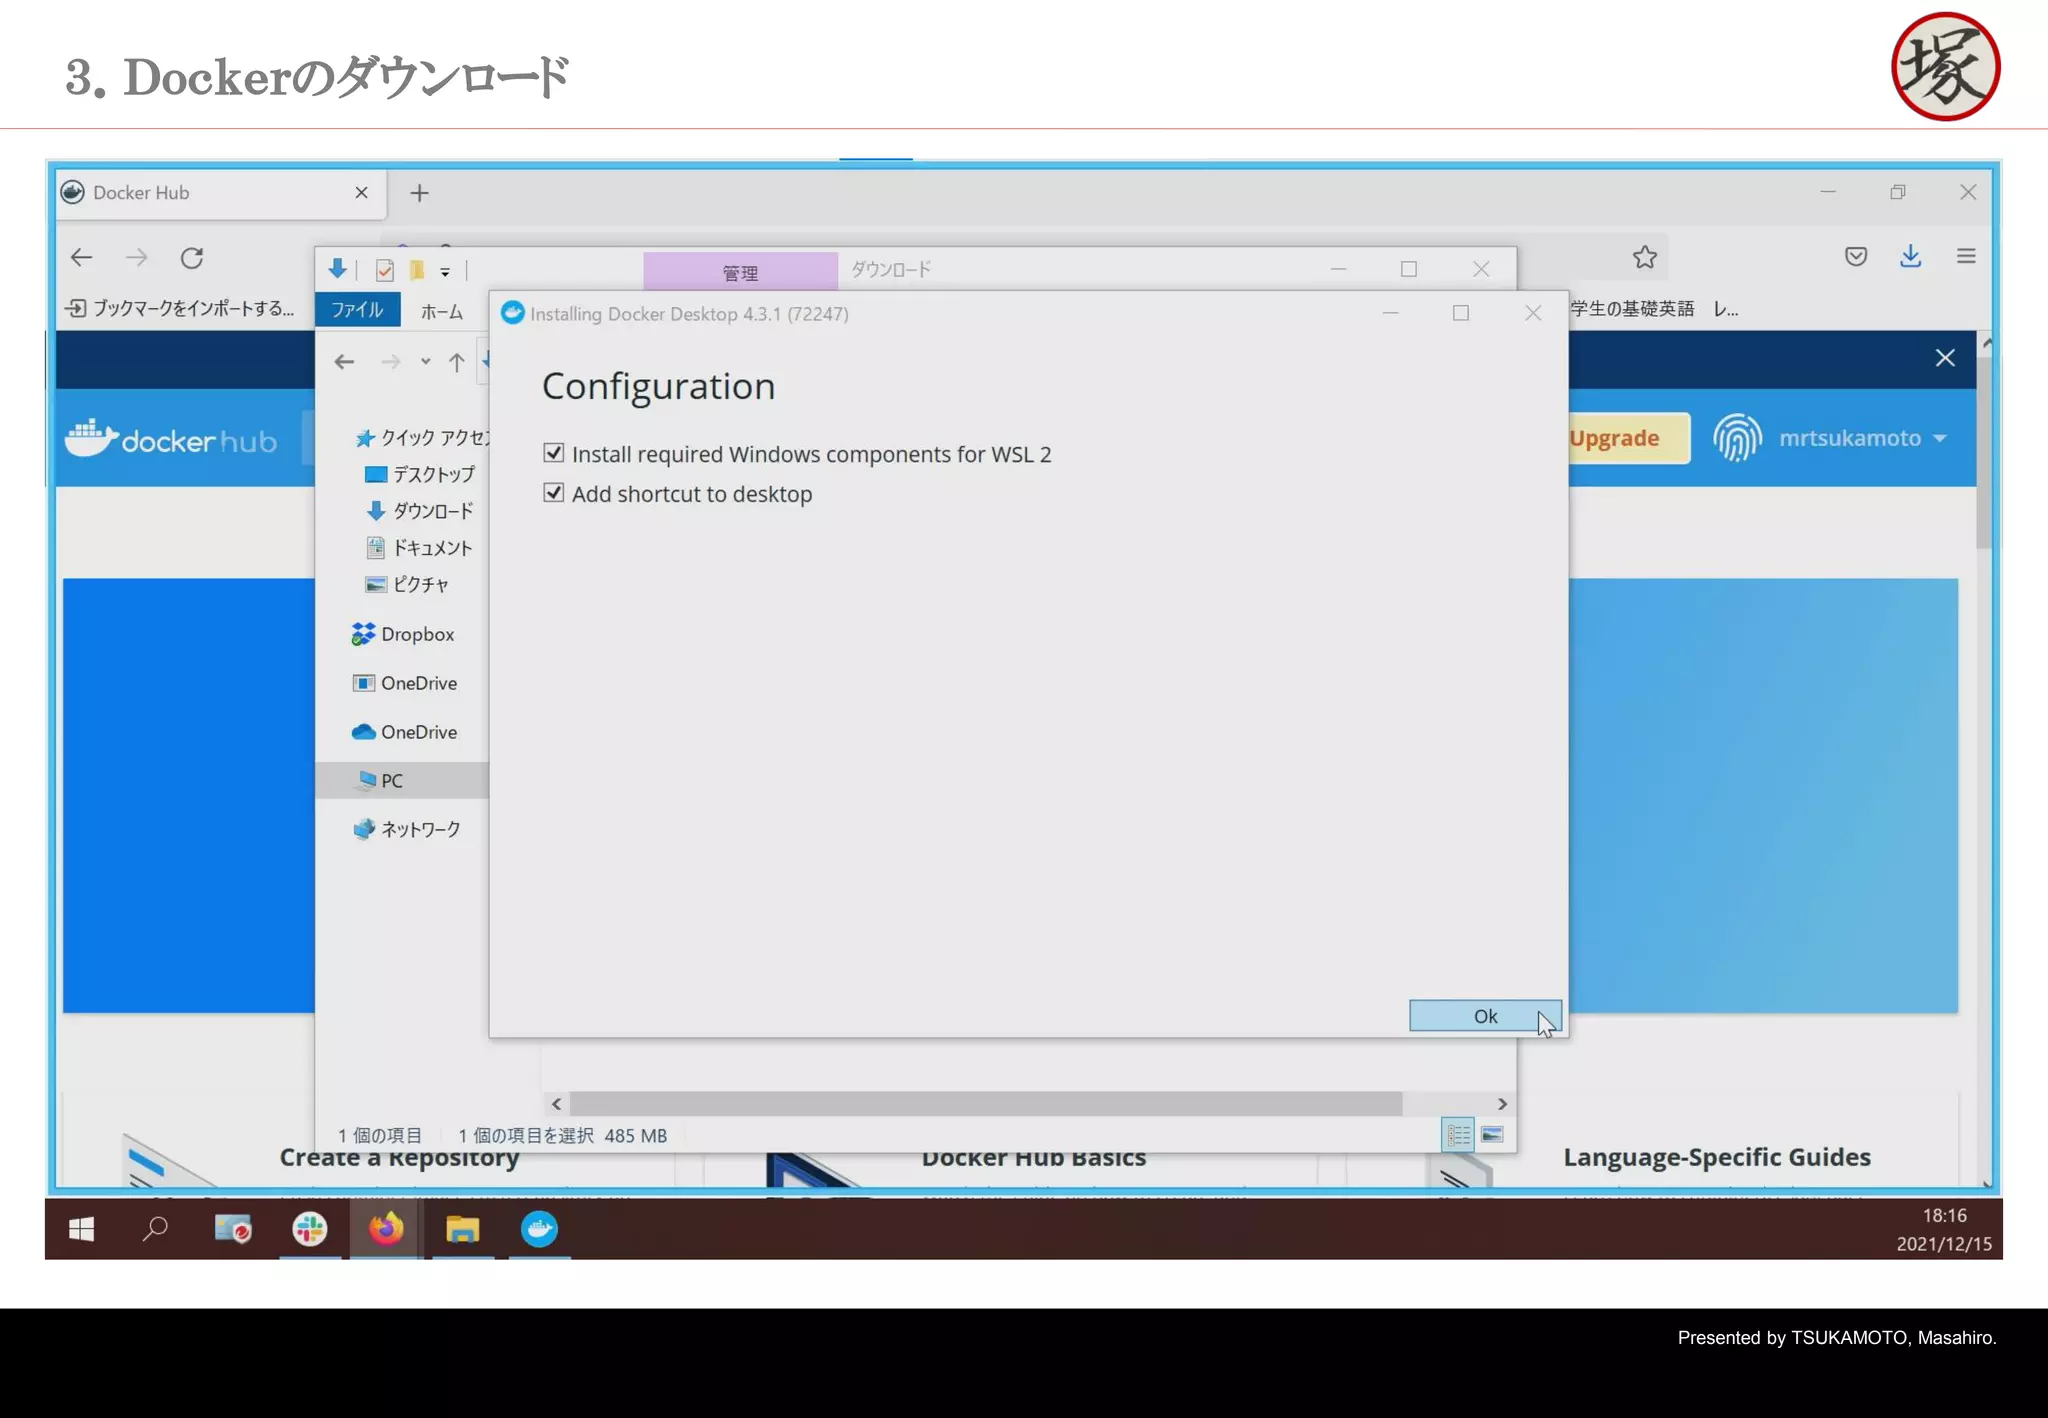Select Dropbox in navigation pane
This screenshot has height=1418, width=2048.
pos(403,634)
